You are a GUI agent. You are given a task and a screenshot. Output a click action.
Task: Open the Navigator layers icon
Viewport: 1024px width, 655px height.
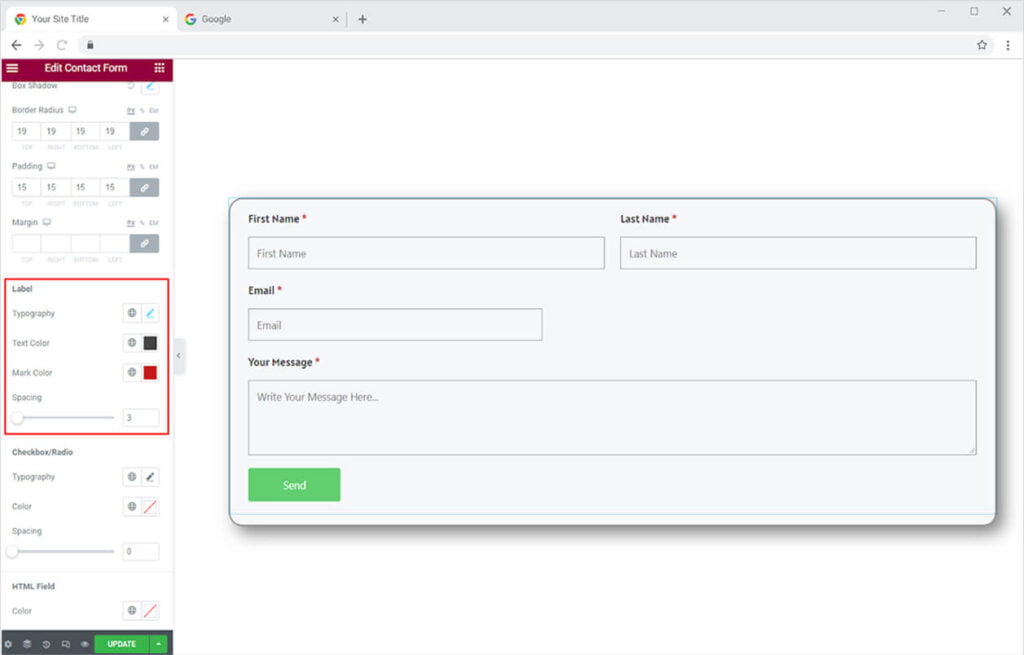[27, 644]
